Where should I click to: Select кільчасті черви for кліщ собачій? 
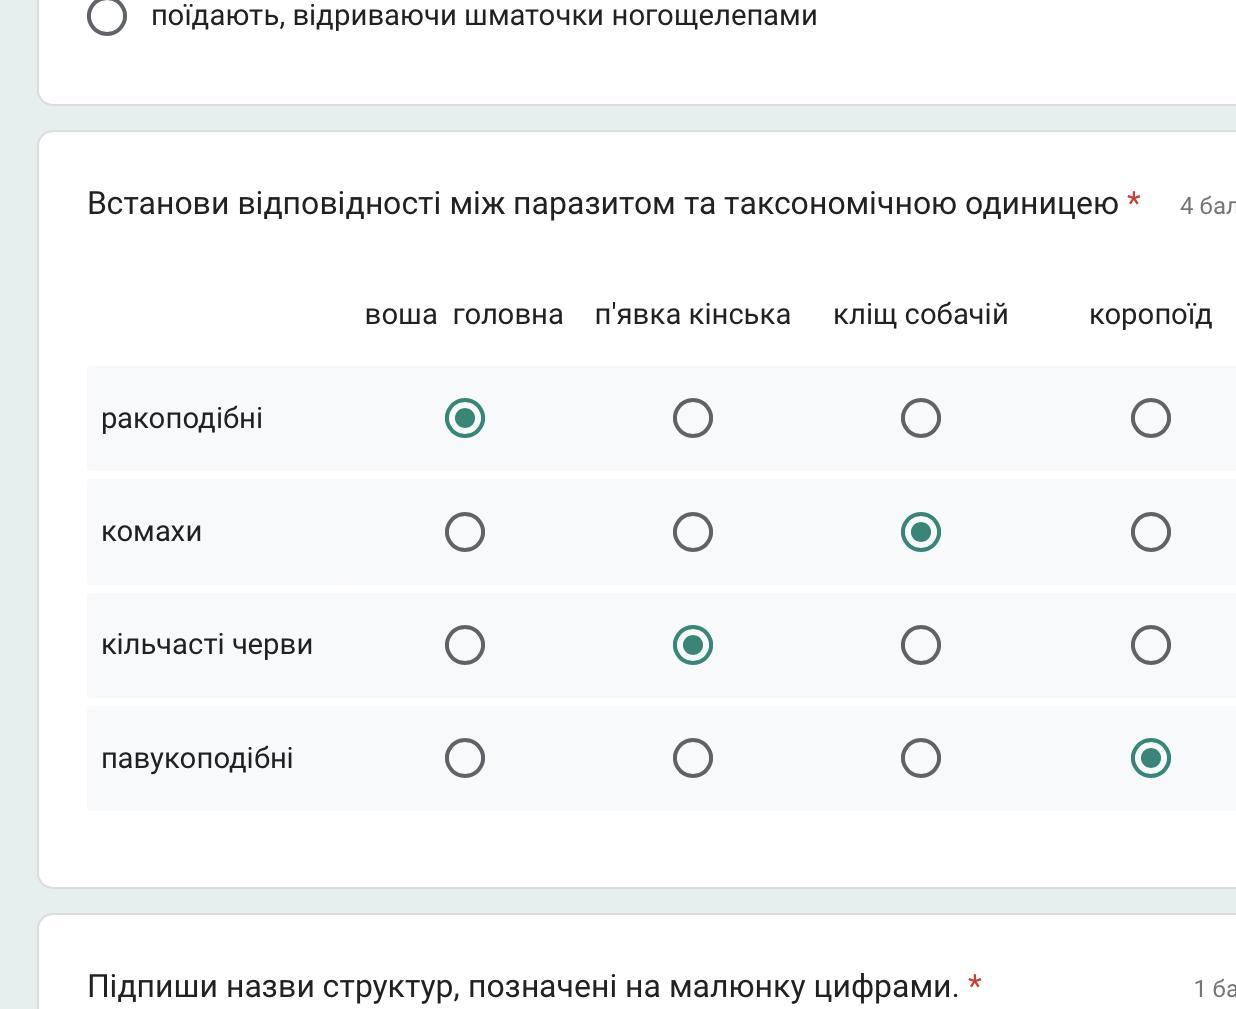(x=921, y=645)
